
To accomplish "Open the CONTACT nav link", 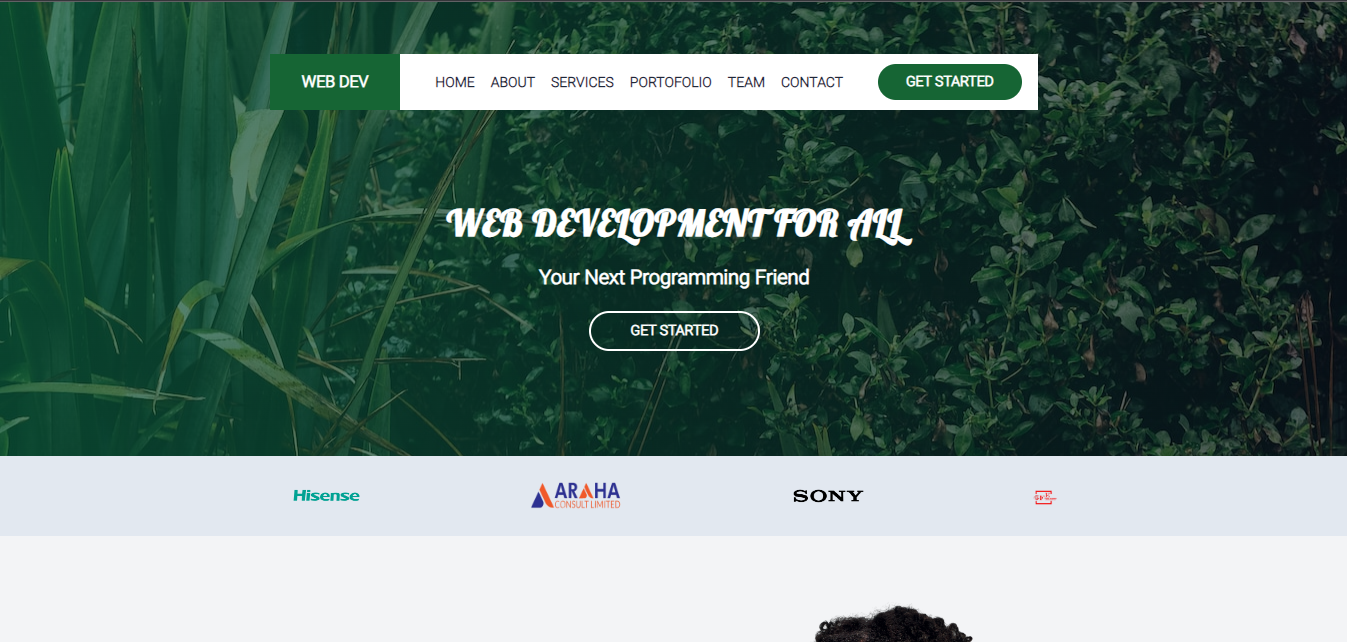I will pos(811,82).
